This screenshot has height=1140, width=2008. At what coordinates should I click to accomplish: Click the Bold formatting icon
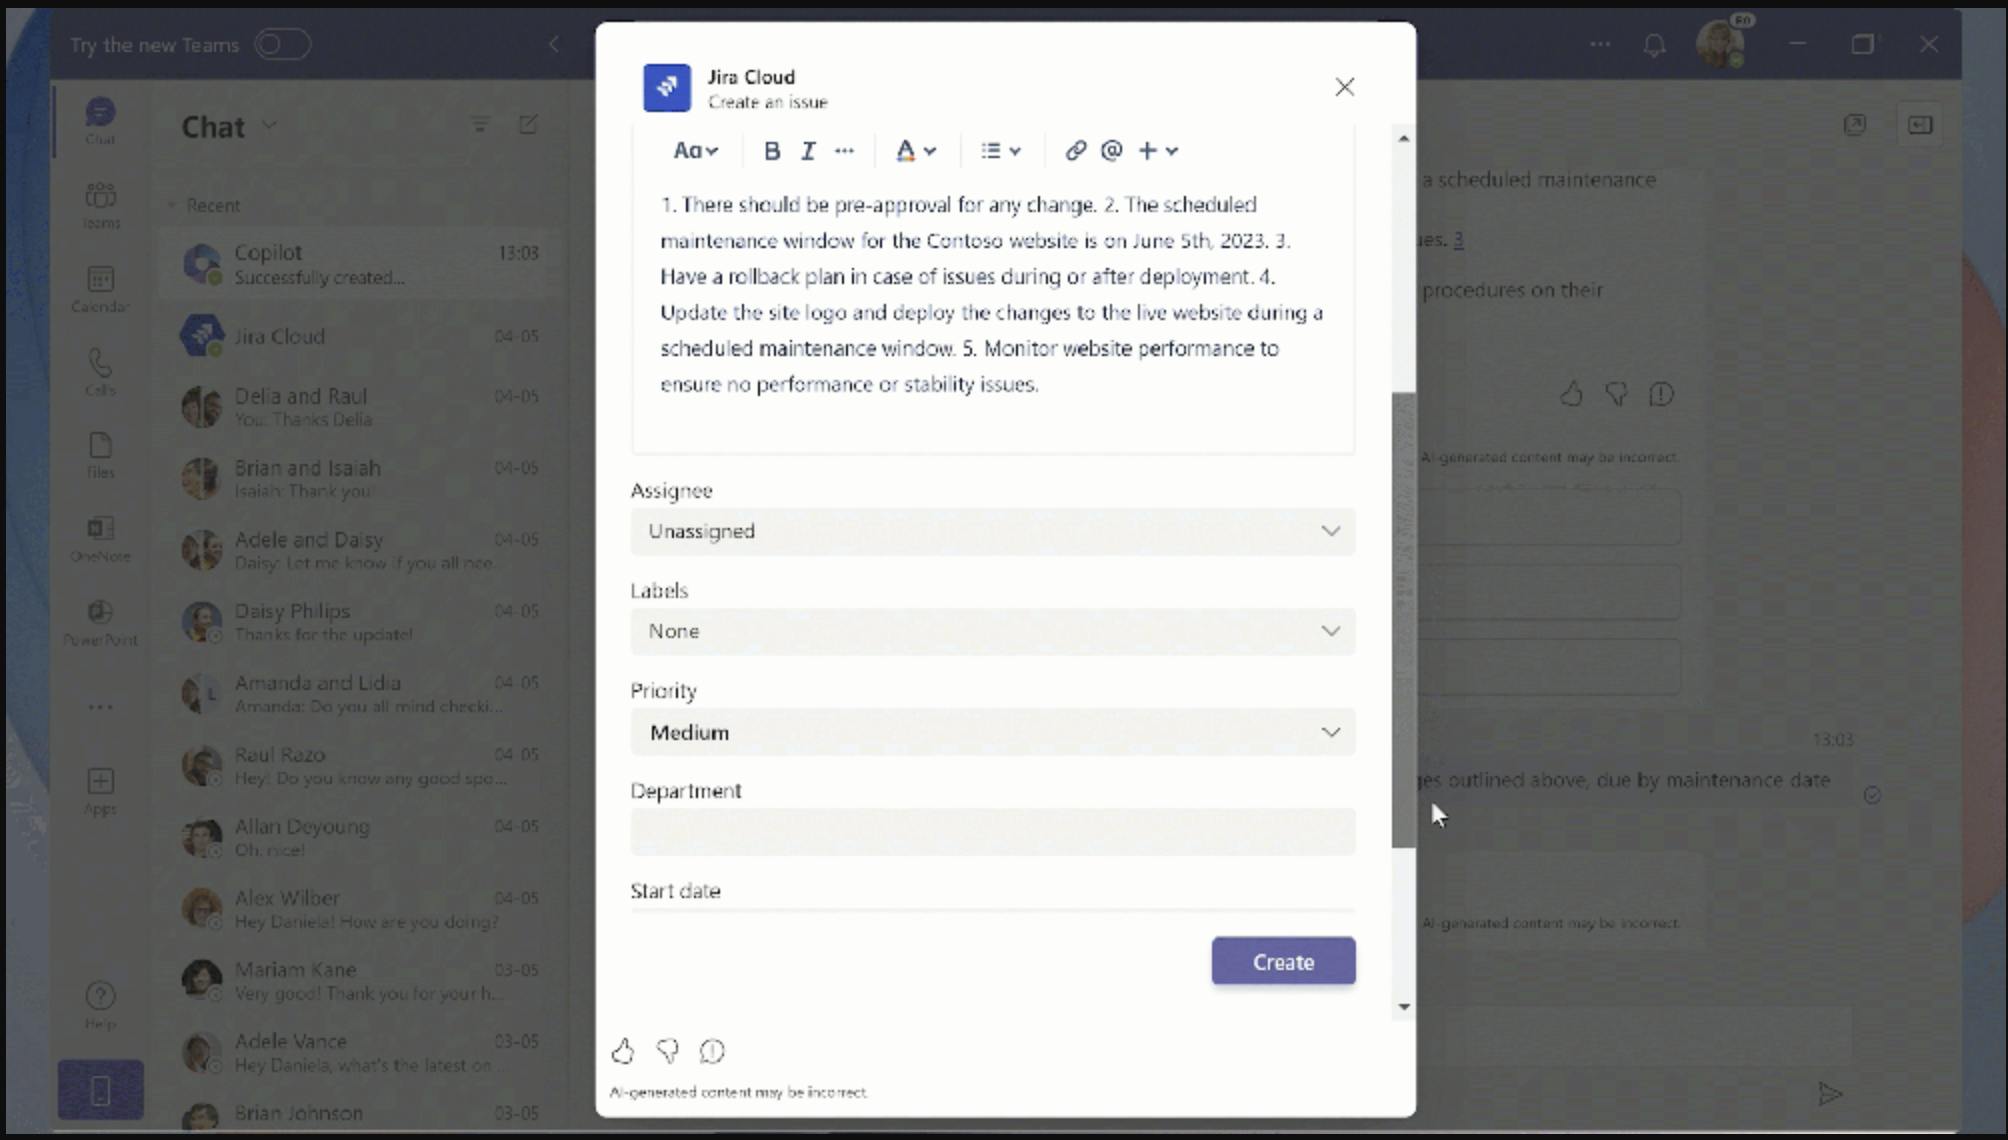(771, 151)
